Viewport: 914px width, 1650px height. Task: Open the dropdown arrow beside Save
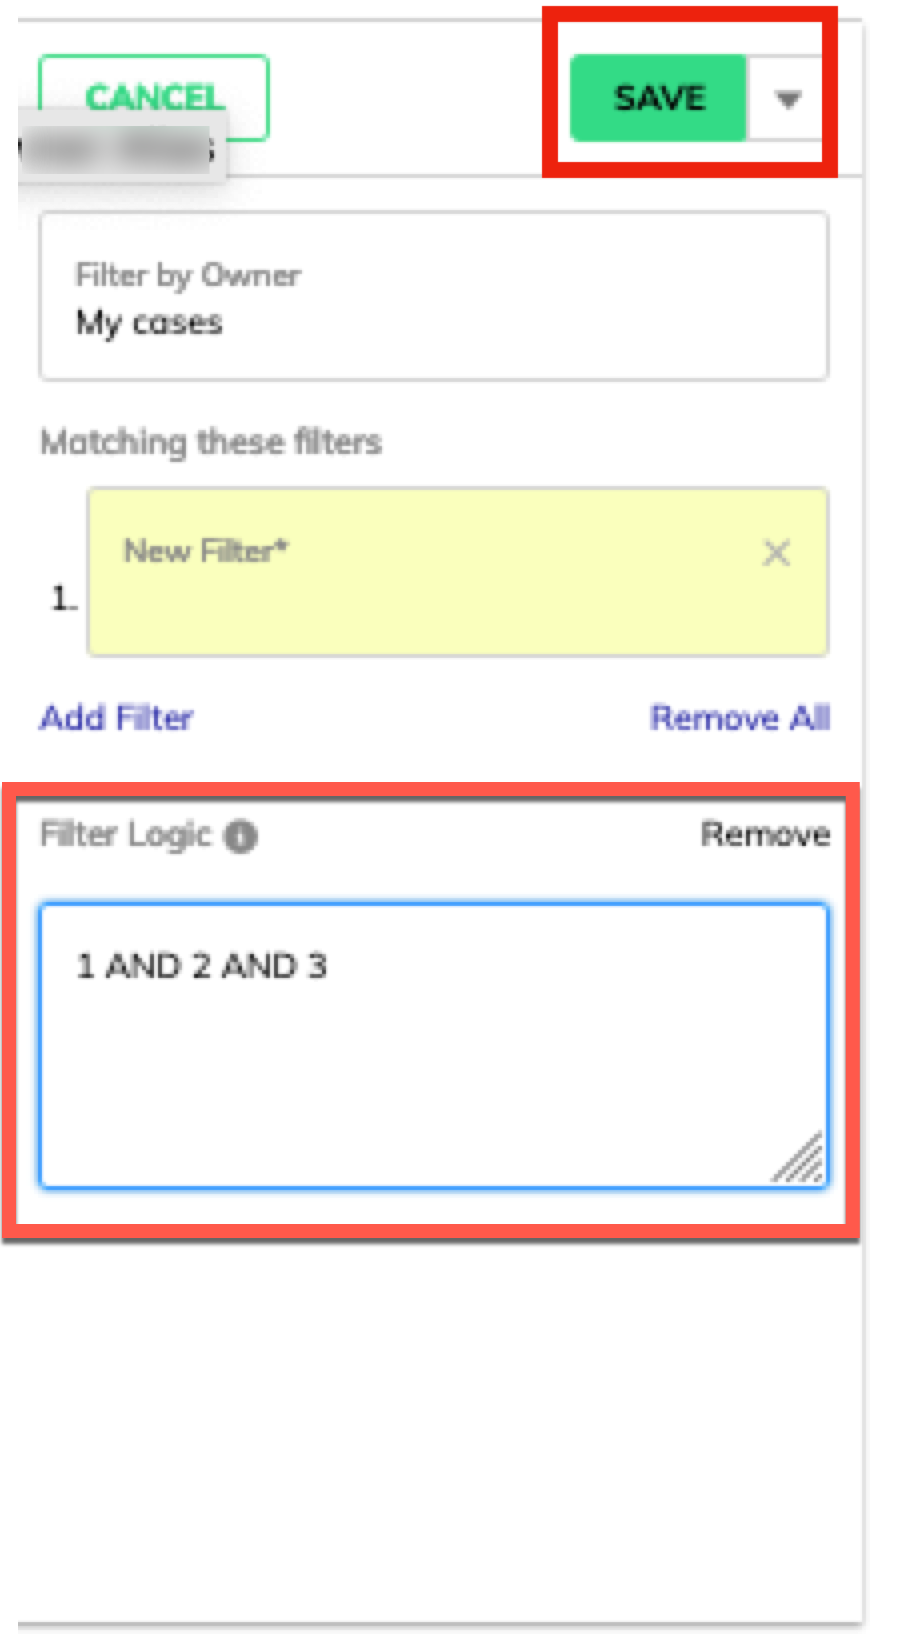coord(788,99)
